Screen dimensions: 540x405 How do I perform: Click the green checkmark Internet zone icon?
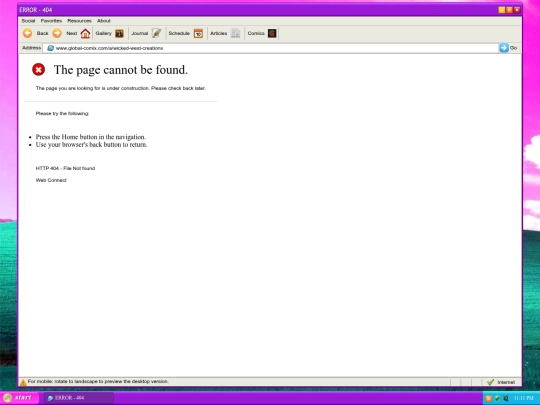[x=490, y=382]
